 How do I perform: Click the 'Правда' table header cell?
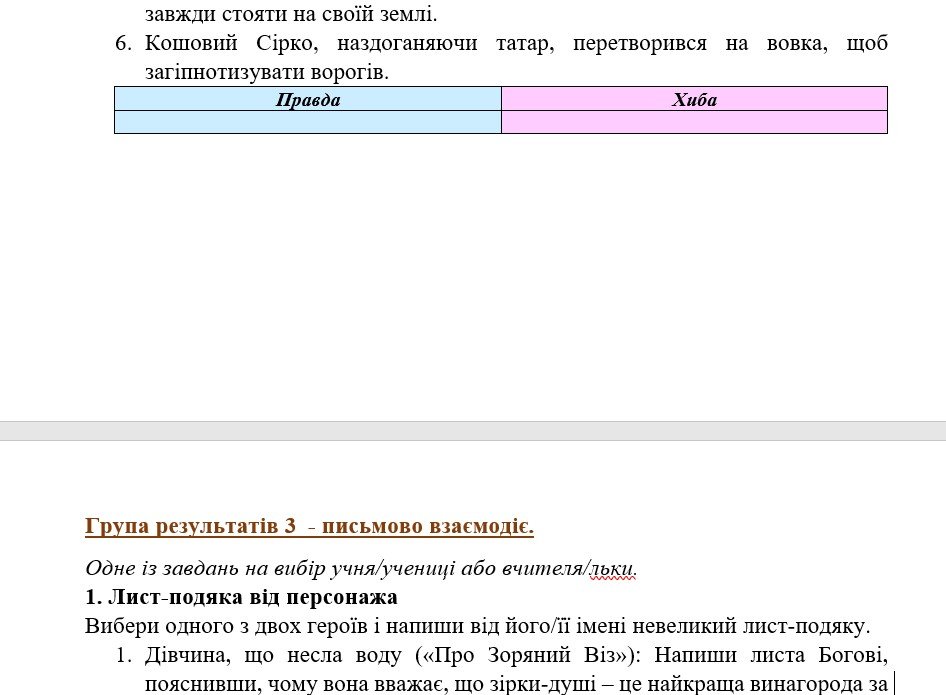(x=307, y=100)
